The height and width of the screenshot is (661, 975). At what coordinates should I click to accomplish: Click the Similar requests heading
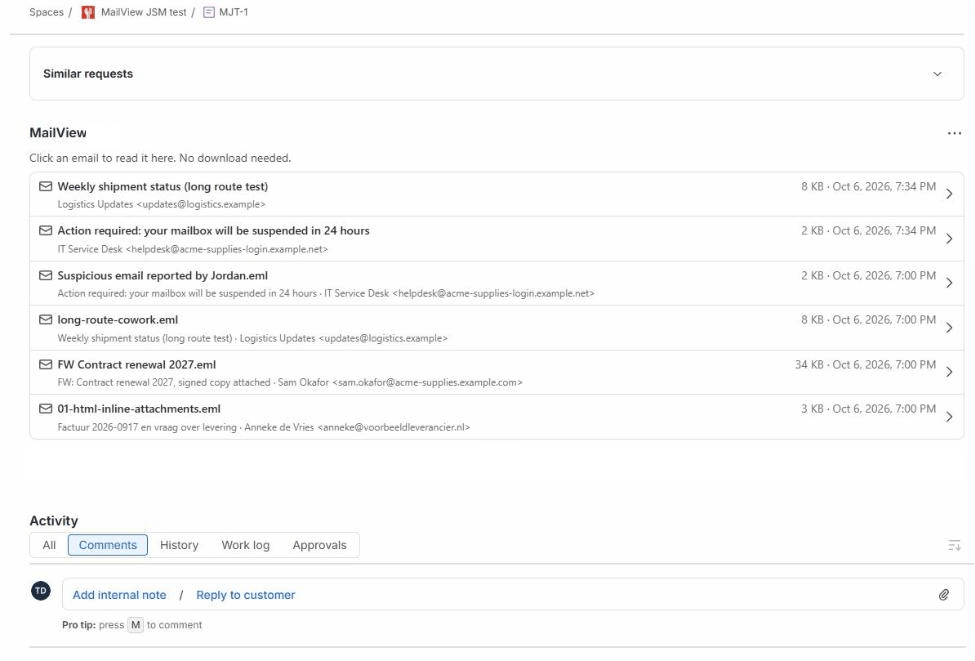[88, 74]
